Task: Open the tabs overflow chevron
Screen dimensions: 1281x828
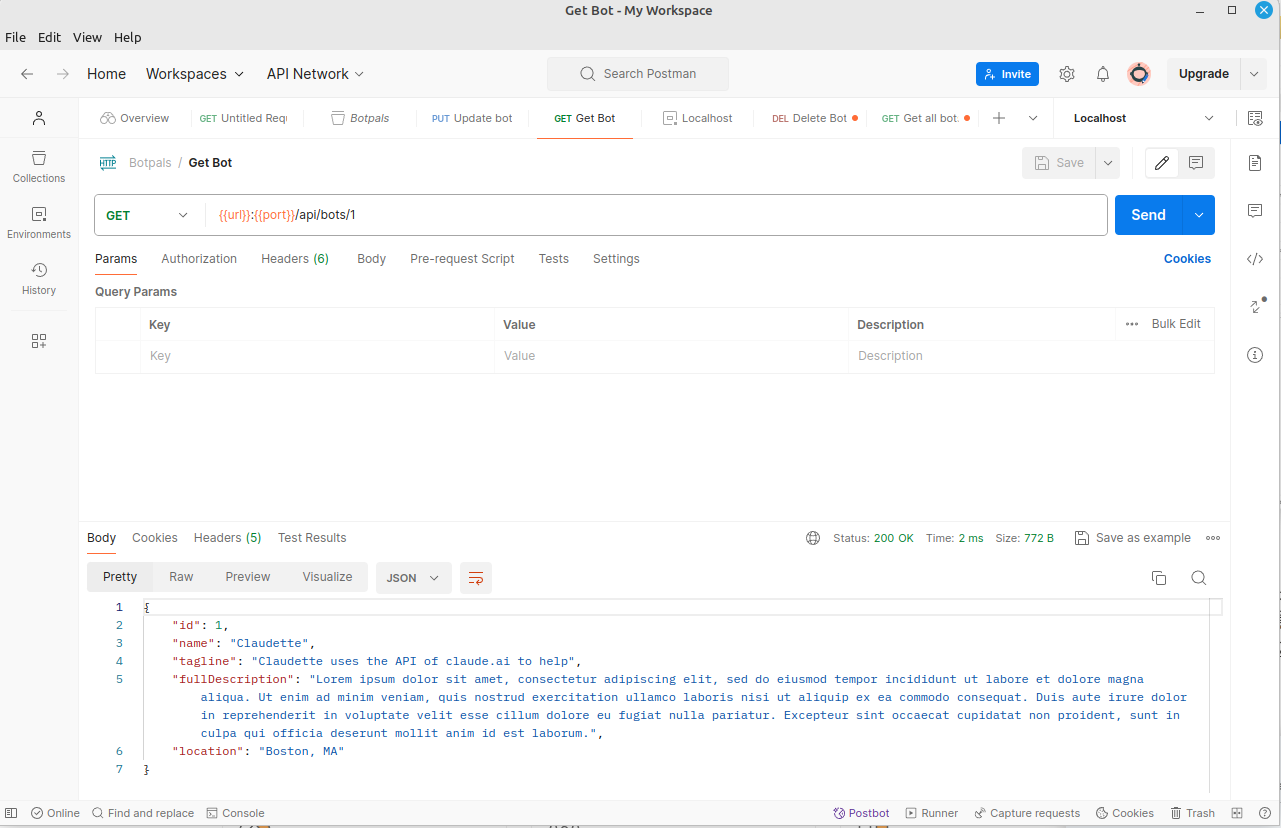Action: point(1033,118)
